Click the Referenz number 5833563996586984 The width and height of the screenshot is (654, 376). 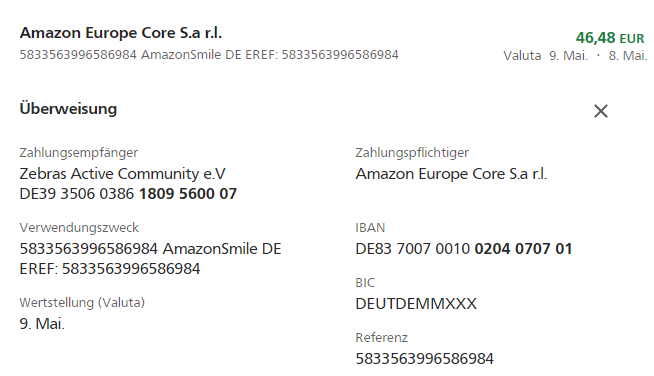click(x=424, y=358)
